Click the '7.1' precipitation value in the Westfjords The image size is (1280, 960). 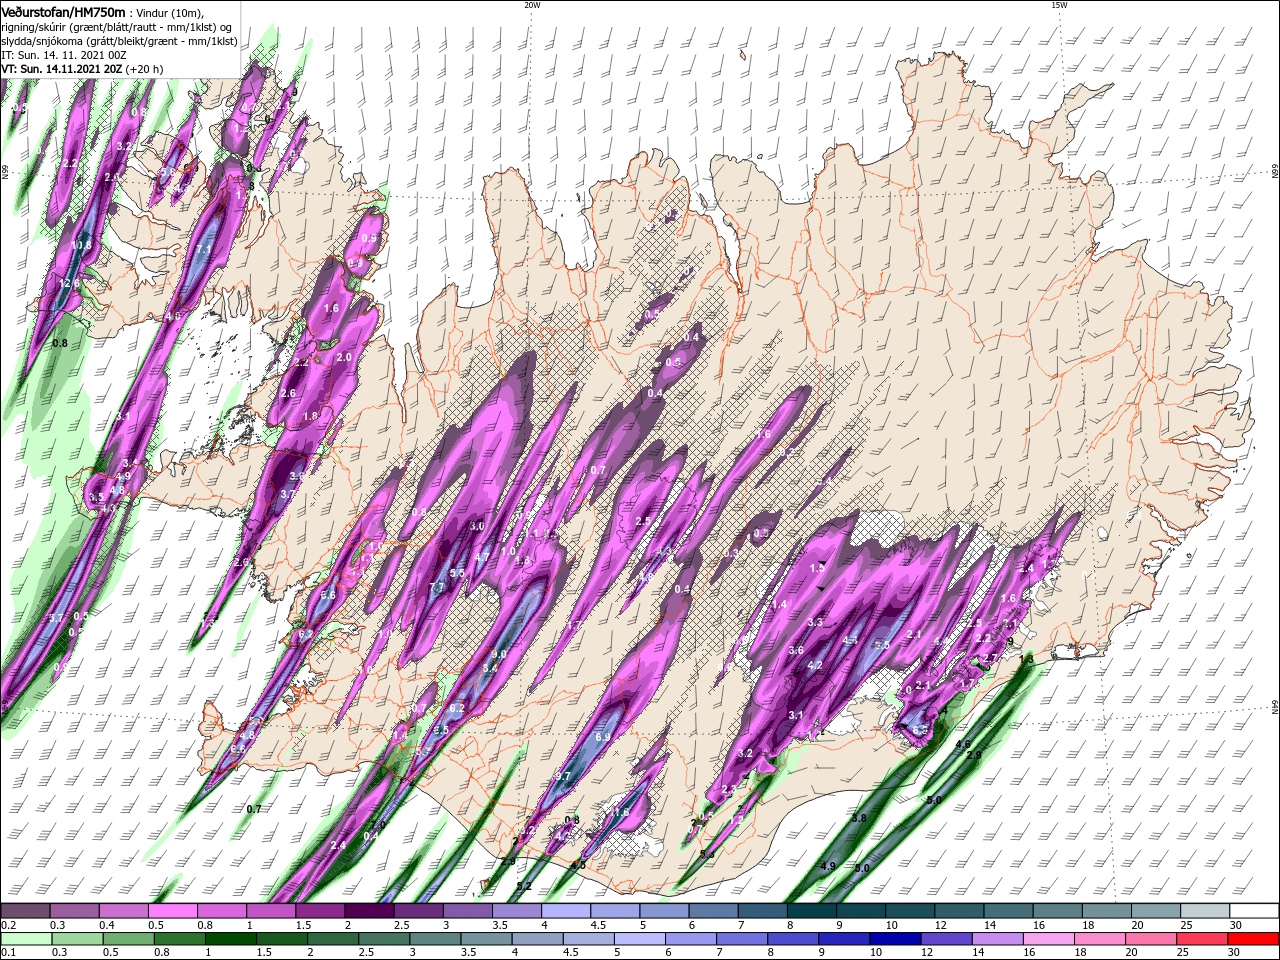(204, 249)
